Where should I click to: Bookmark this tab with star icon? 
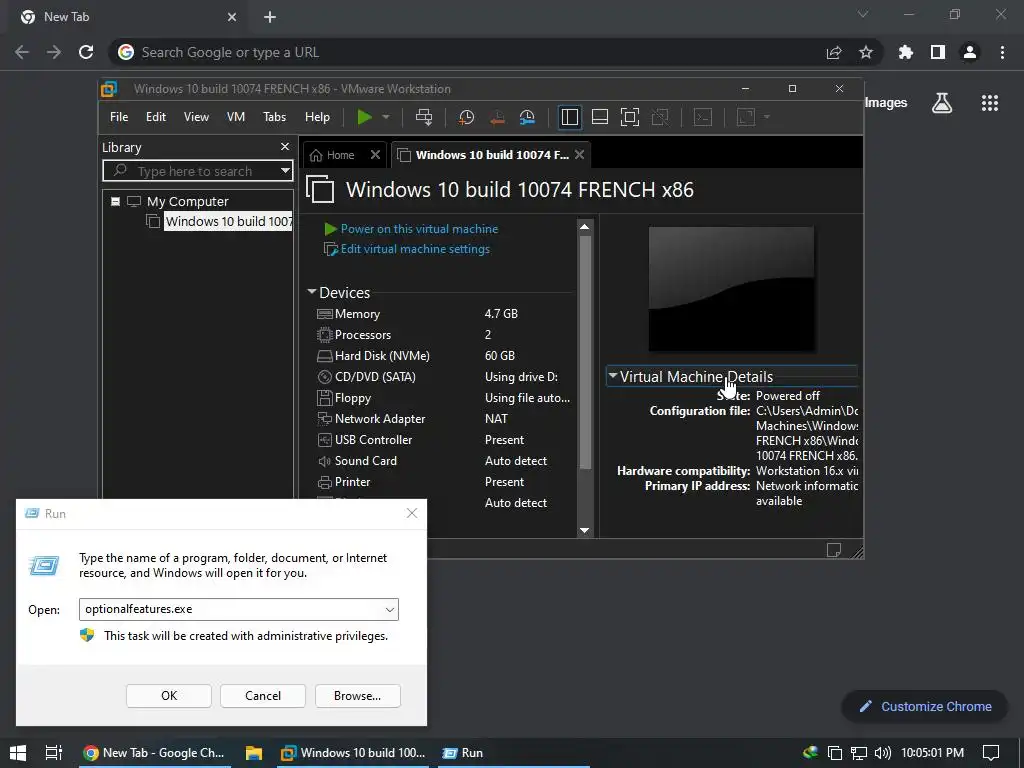pos(866,52)
